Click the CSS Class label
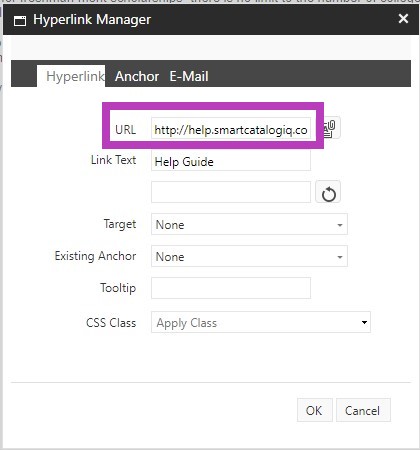Viewport: 420px width, 450px height. tap(111, 323)
